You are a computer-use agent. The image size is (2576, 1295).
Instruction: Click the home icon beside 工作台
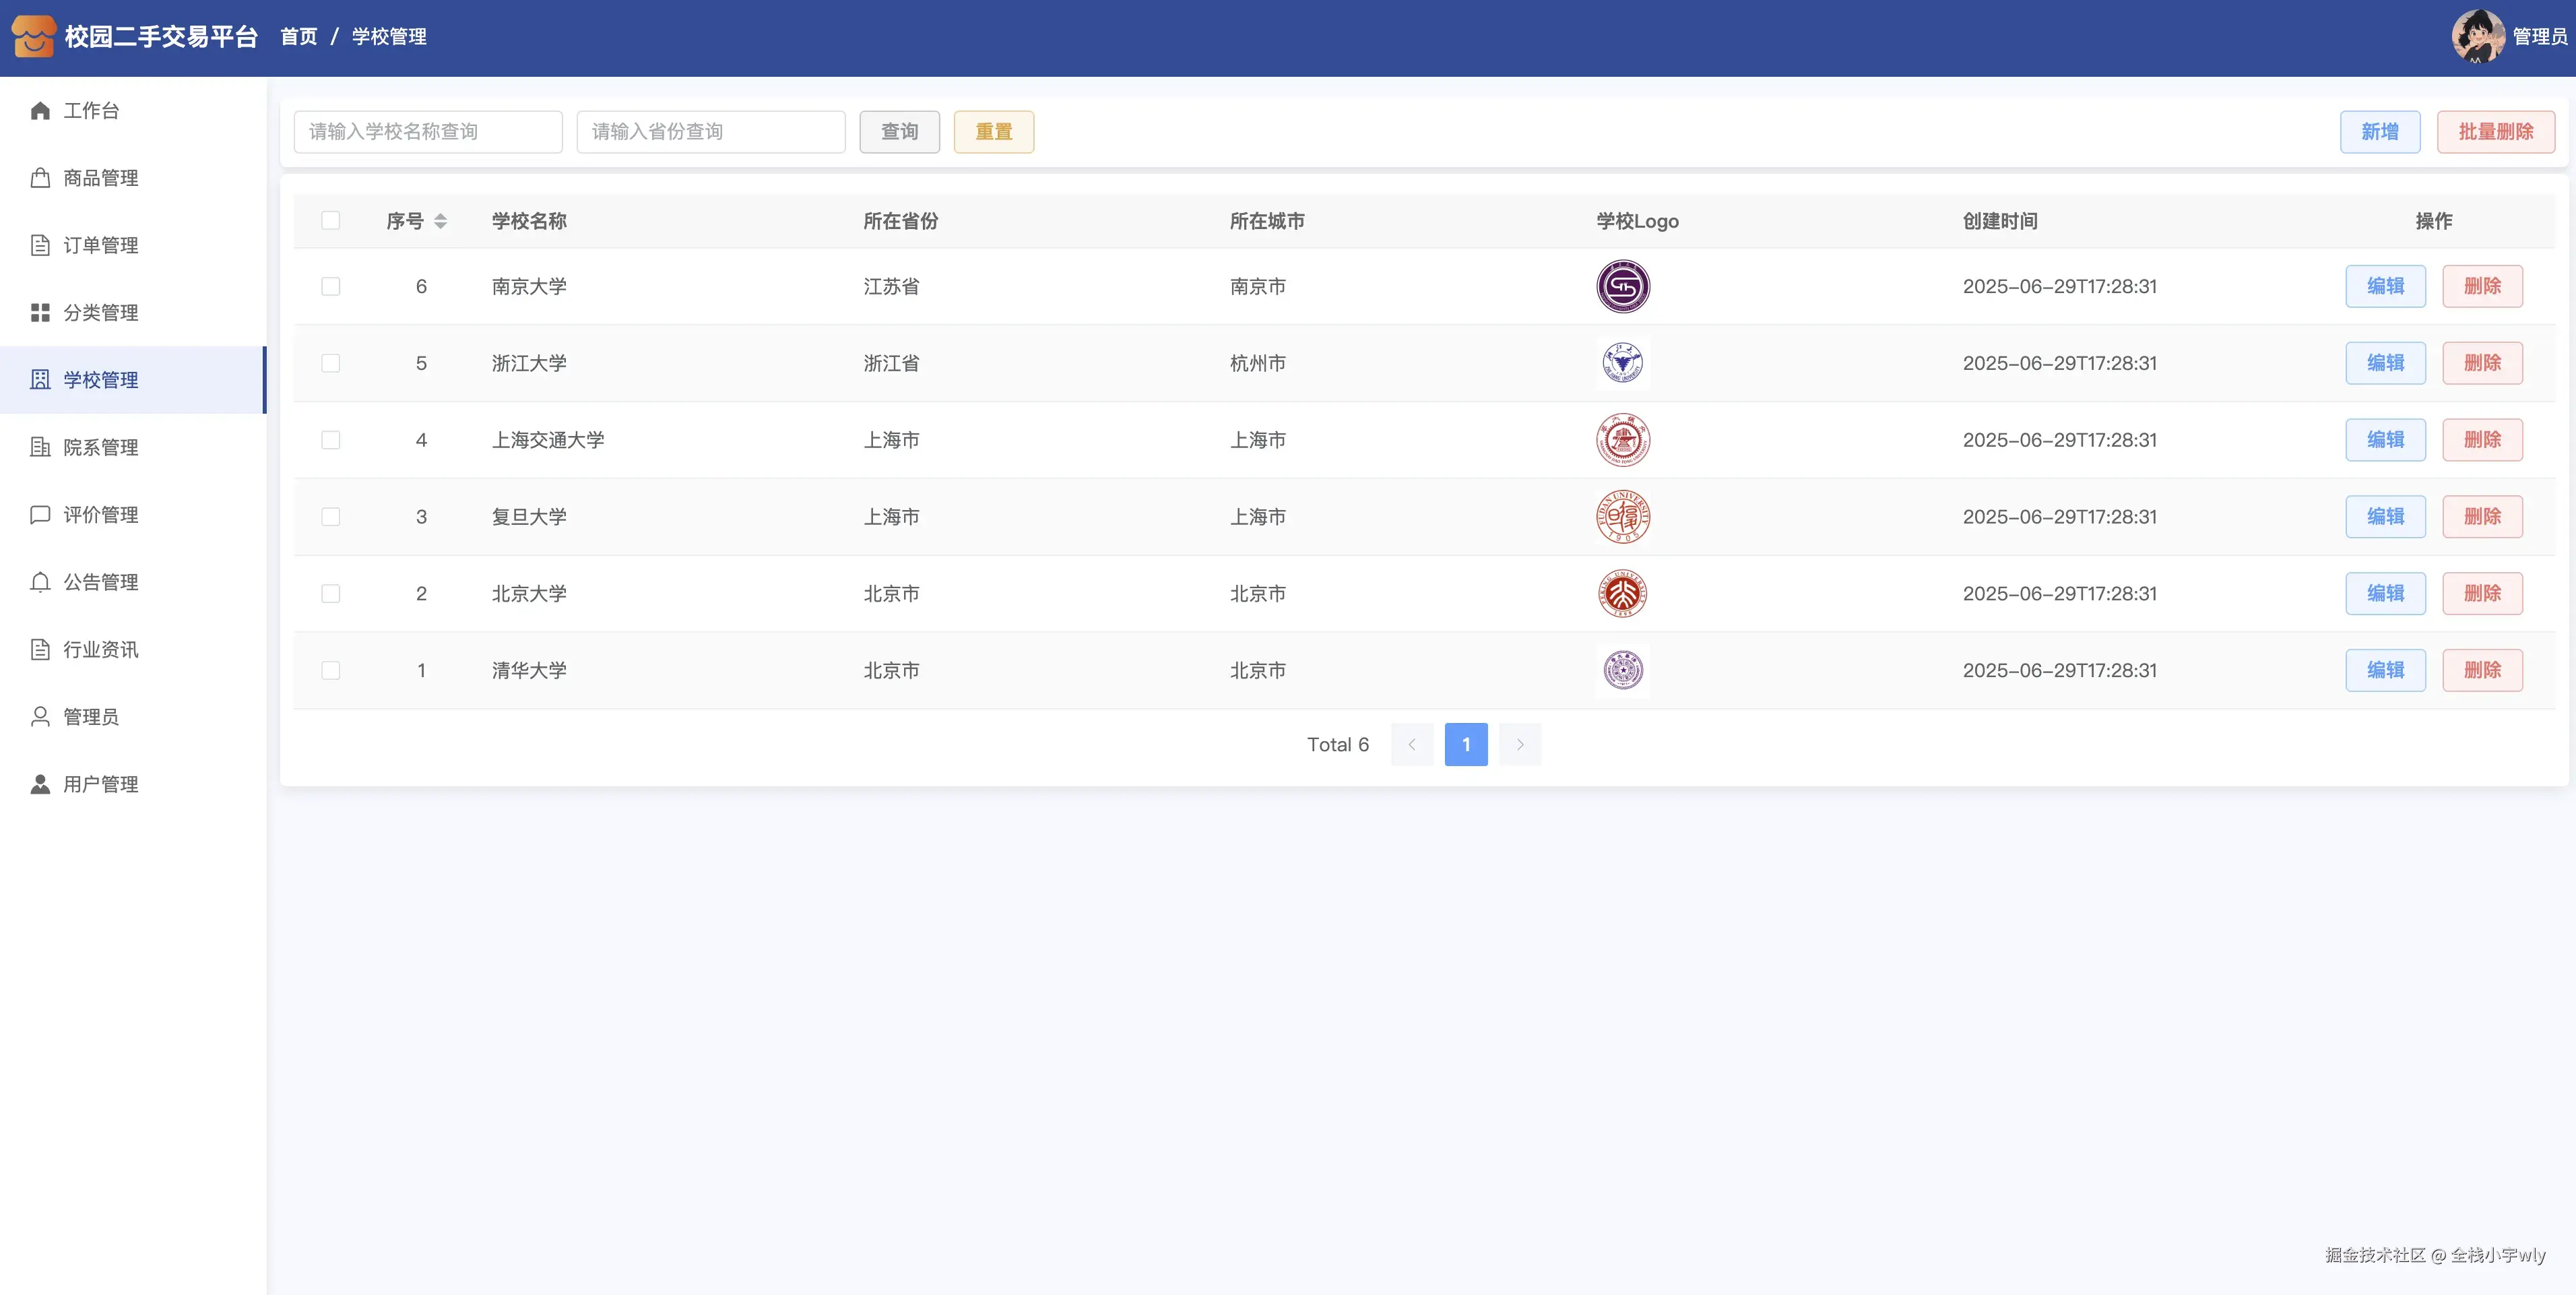pyautogui.click(x=40, y=111)
